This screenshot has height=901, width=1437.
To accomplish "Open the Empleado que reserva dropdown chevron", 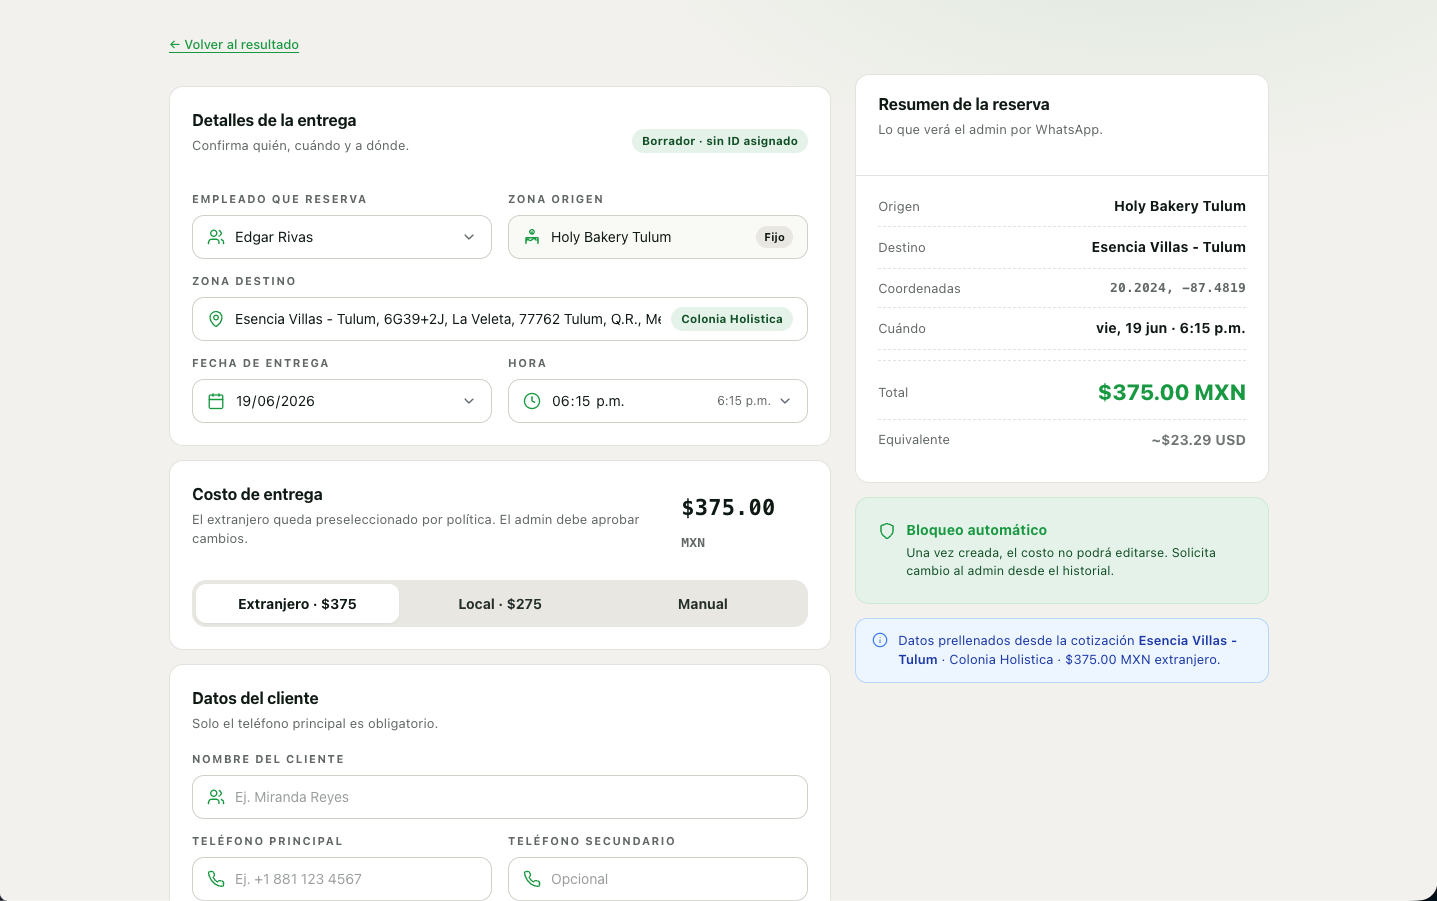I will coord(469,237).
